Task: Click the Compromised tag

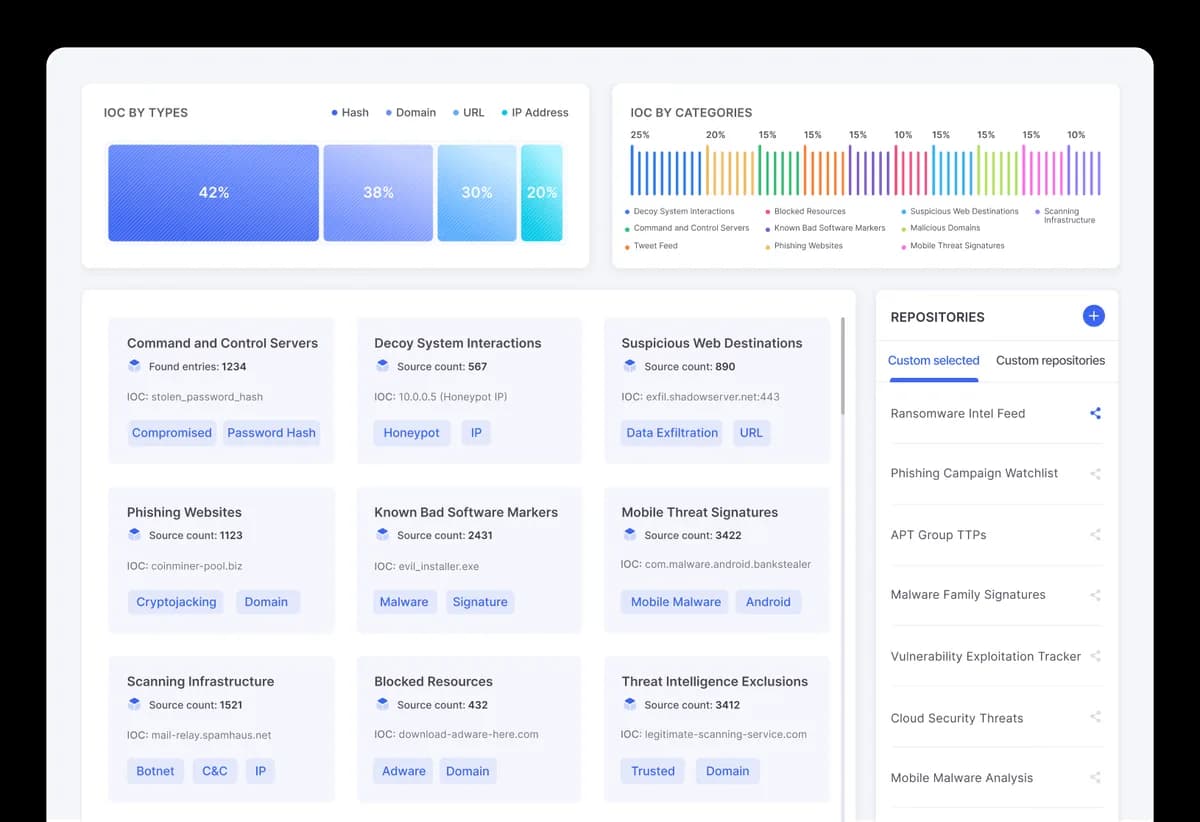Action: [172, 433]
